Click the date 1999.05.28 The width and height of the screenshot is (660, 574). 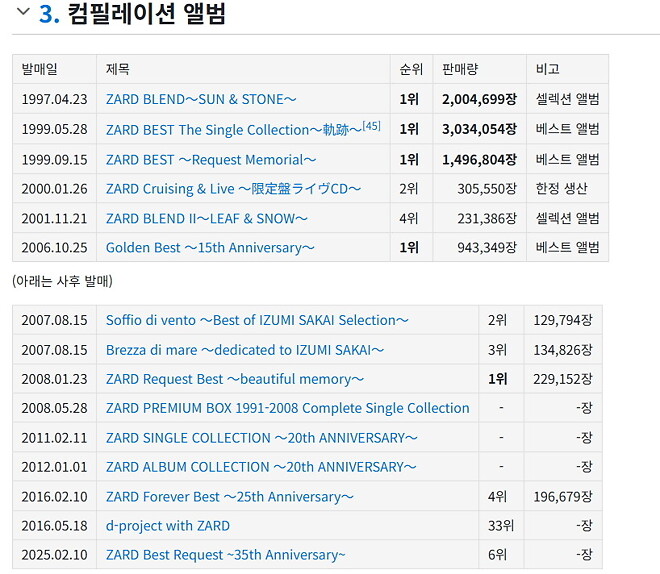(55, 129)
